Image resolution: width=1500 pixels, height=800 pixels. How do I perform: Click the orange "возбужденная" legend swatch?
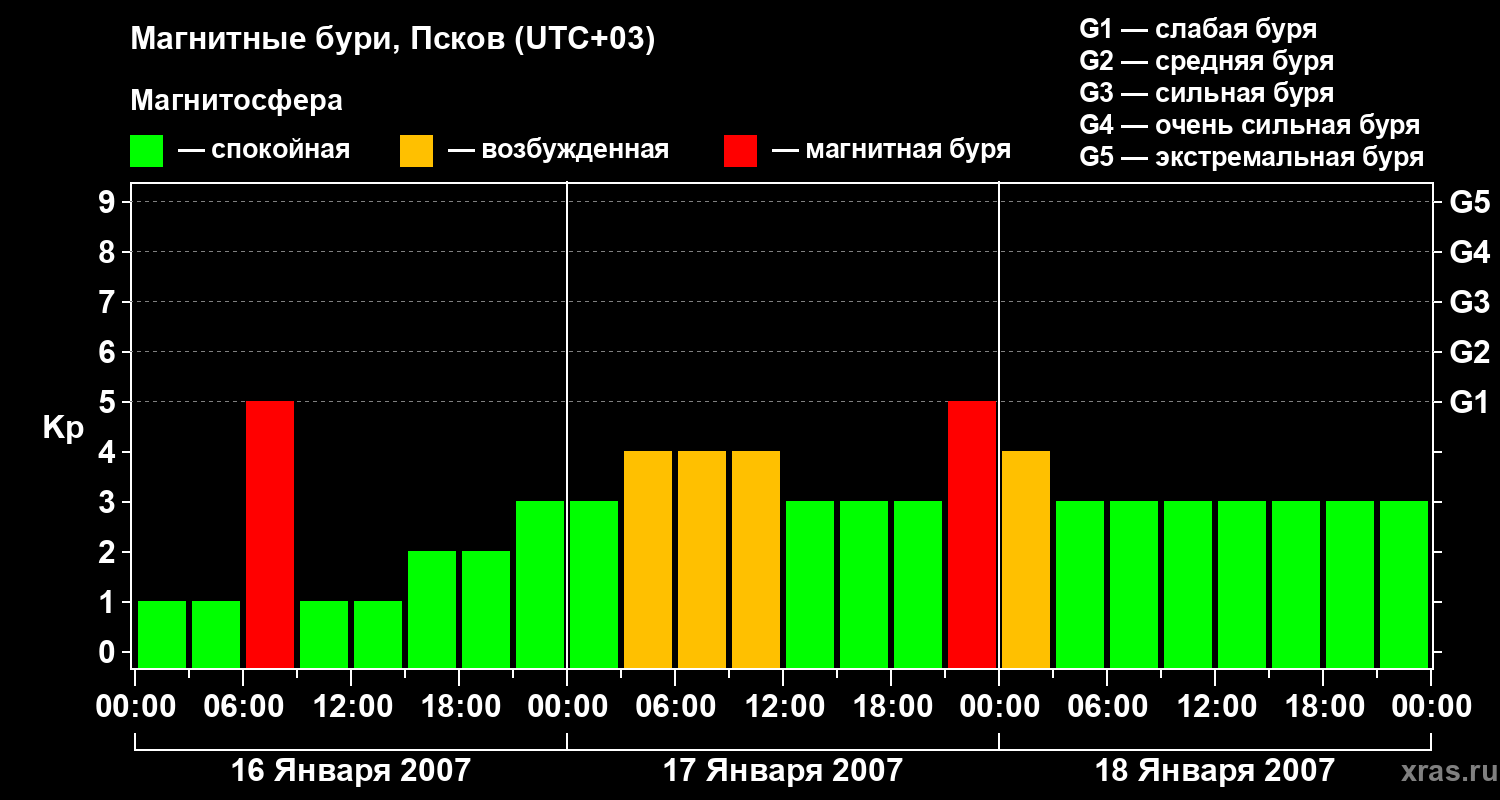(416, 151)
